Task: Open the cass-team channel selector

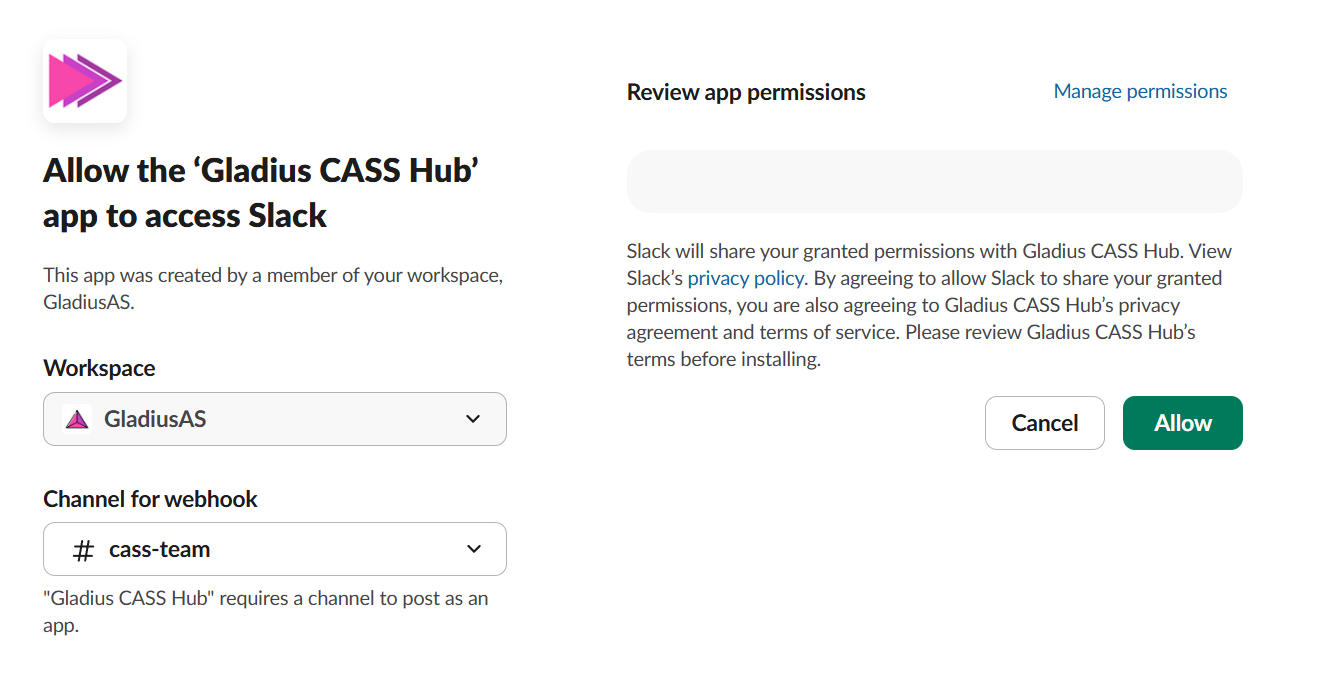Action: click(x=275, y=549)
